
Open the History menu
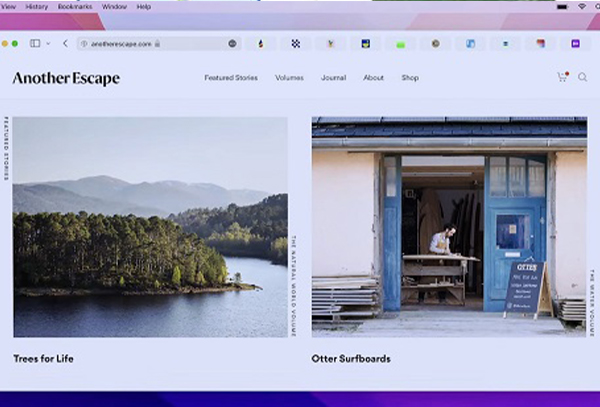(x=37, y=7)
